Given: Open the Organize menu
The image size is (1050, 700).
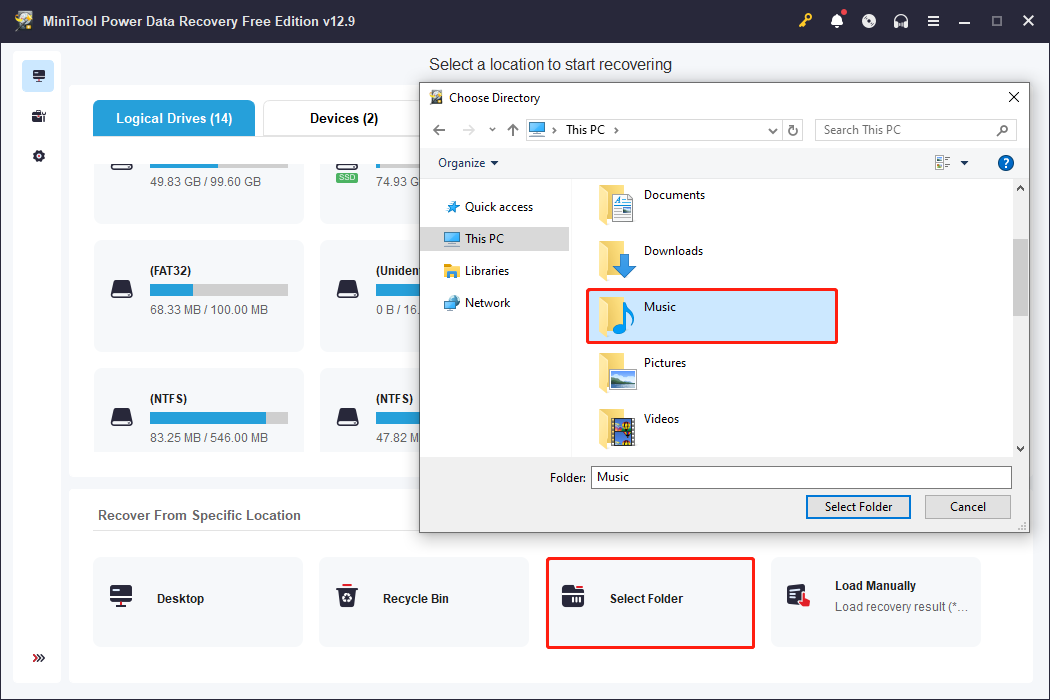Looking at the screenshot, I should point(468,163).
